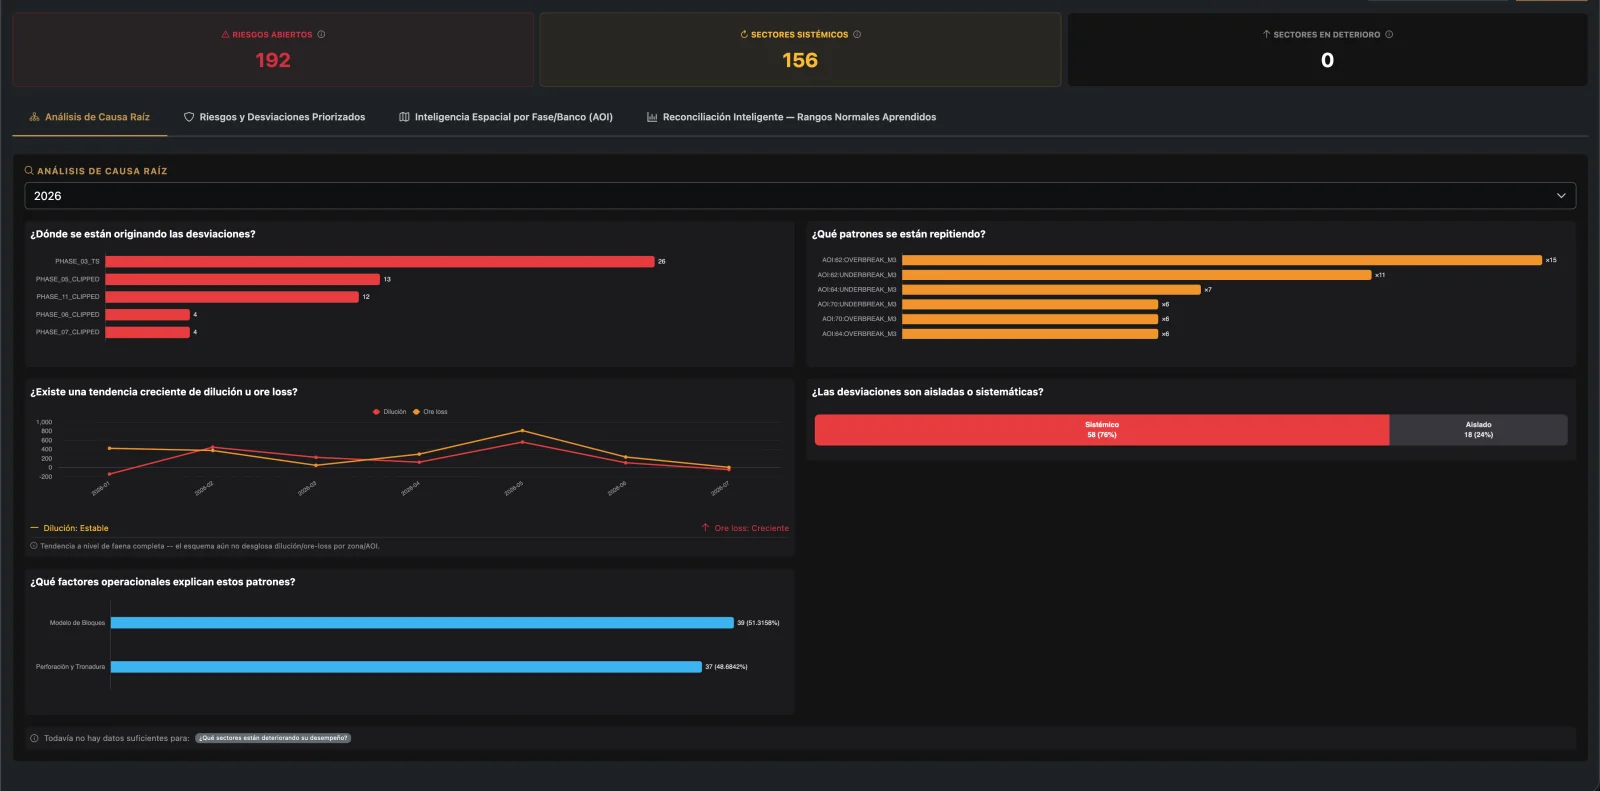The width and height of the screenshot is (1600, 791).
Task: Click the orange bar for AOI:64:UNDERBREAK_M3
Action: pyautogui.click(x=1051, y=290)
